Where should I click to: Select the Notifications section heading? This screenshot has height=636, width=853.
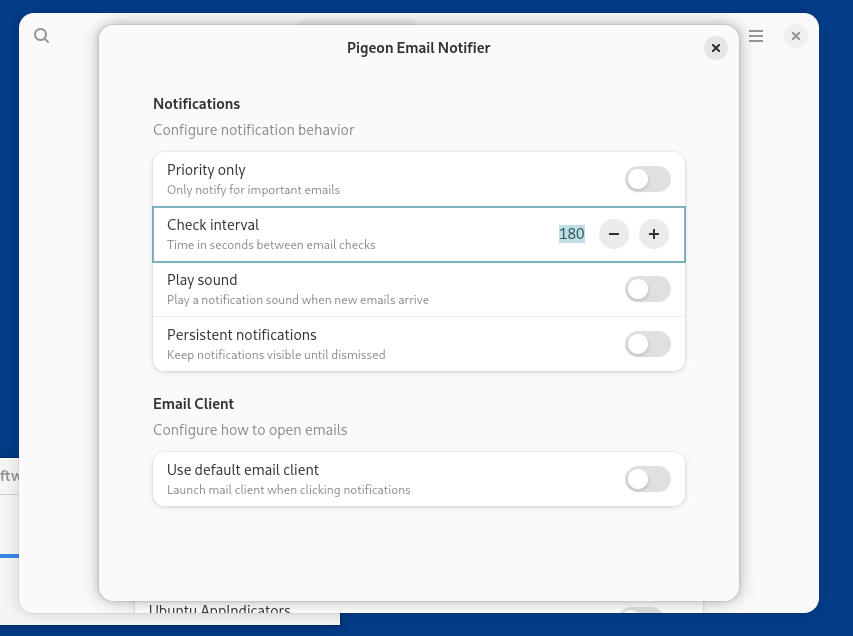click(x=196, y=104)
